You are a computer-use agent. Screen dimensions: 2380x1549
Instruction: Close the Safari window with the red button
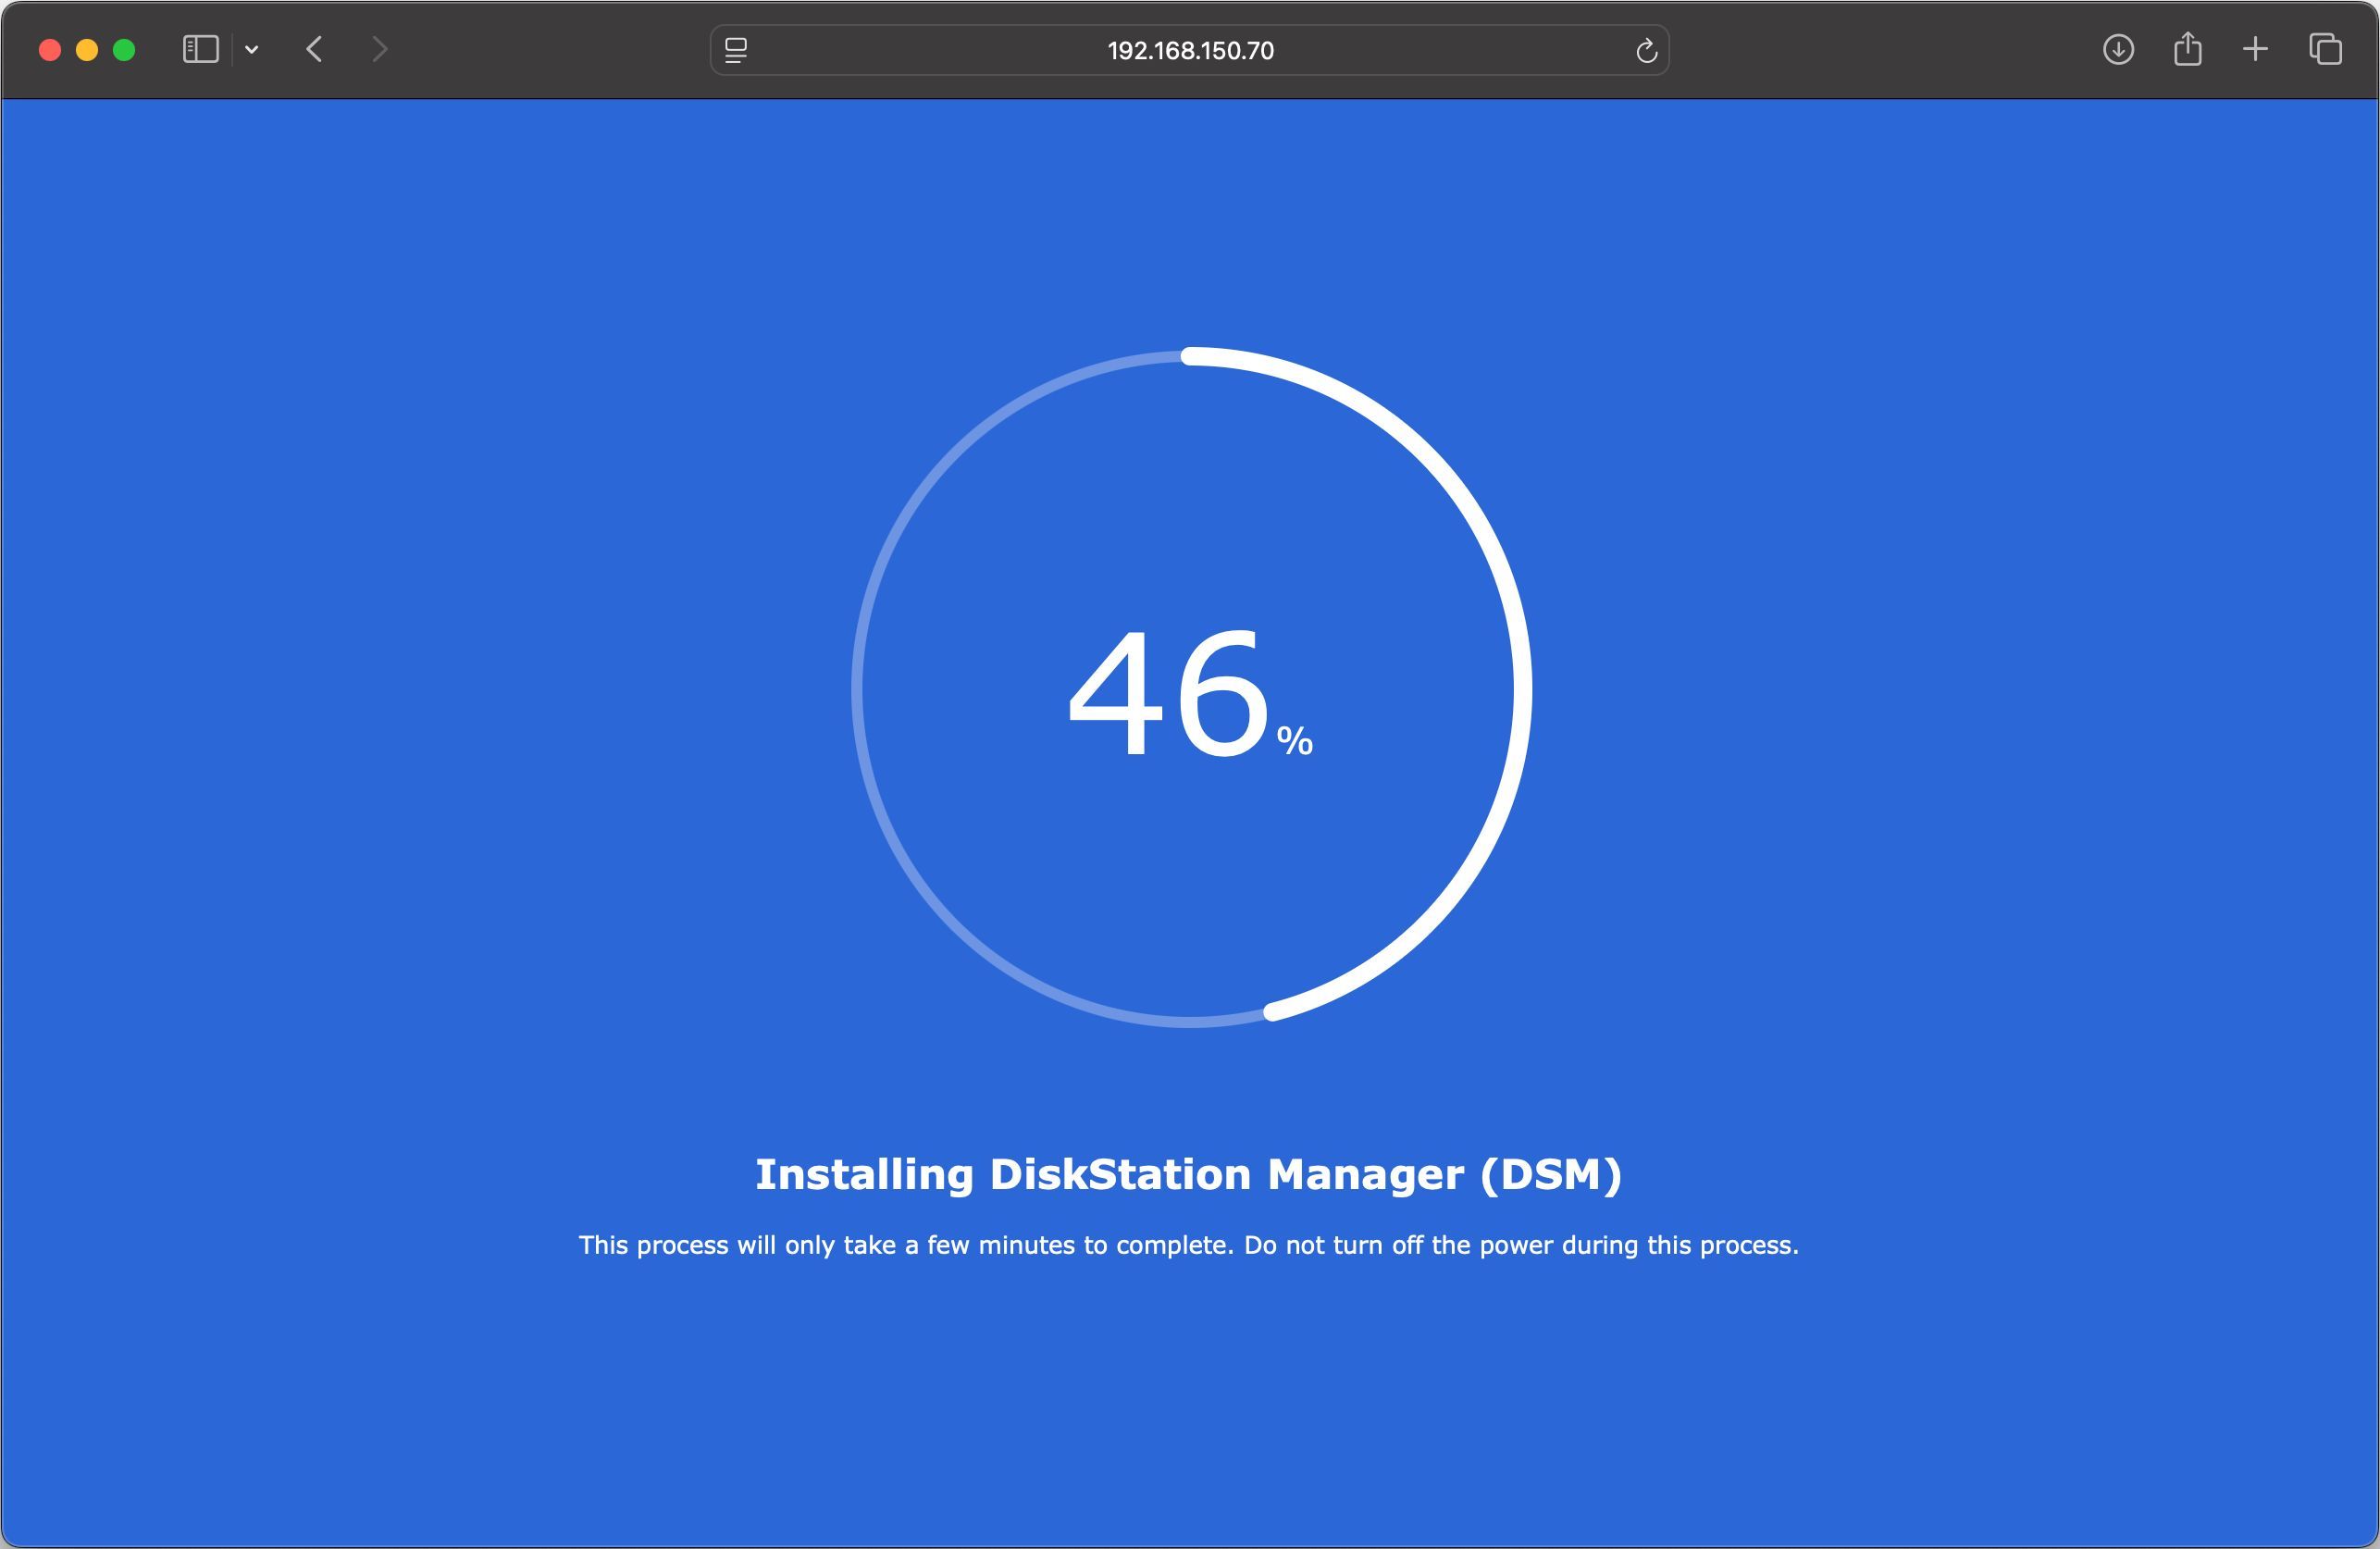pyautogui.click(x=50, y=50)
